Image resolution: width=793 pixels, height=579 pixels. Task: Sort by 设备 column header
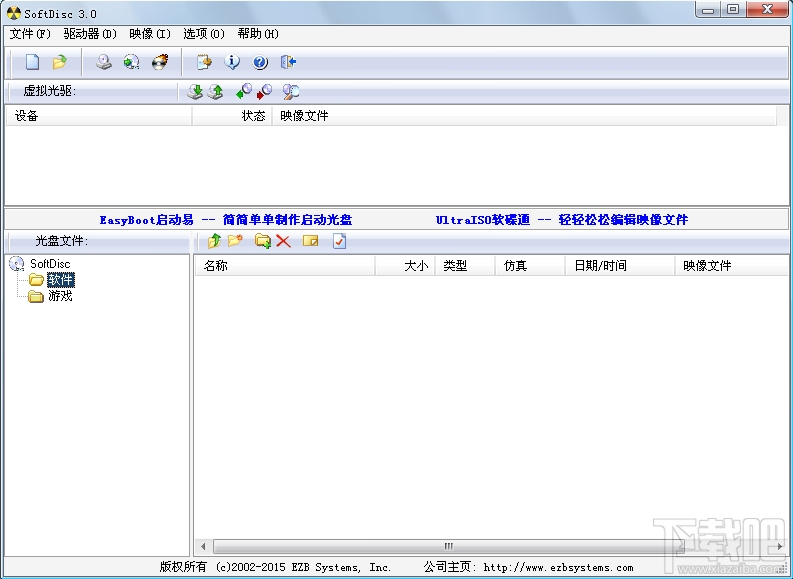(x=99, y=116)
